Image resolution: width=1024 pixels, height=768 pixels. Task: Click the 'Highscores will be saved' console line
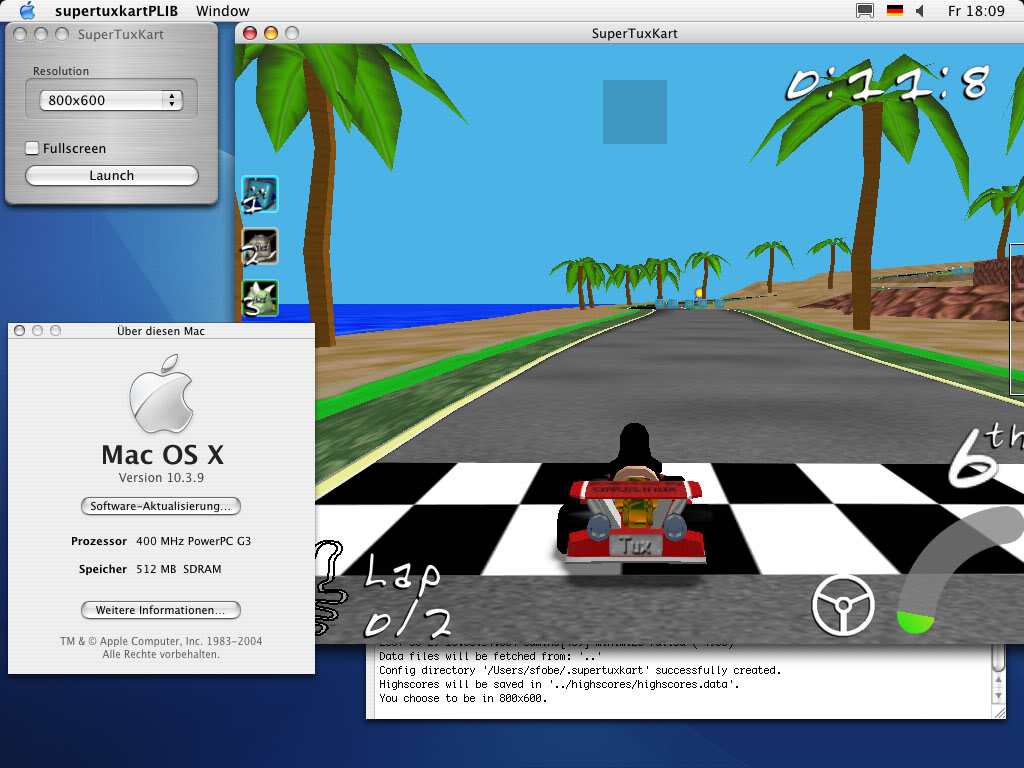[559, 684]
